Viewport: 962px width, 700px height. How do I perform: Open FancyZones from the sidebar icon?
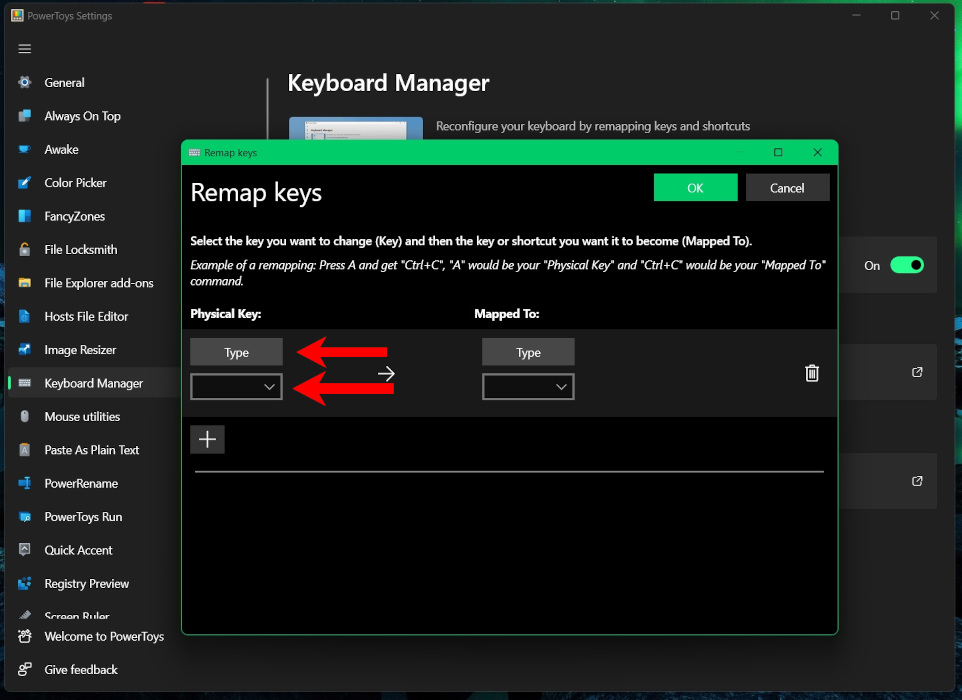(23, 216)
